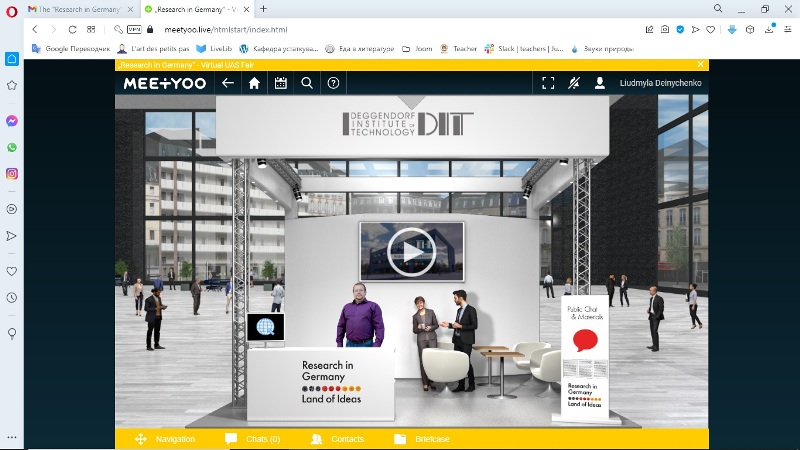Click the globe monitor at the booth

[x=265, y=327]
